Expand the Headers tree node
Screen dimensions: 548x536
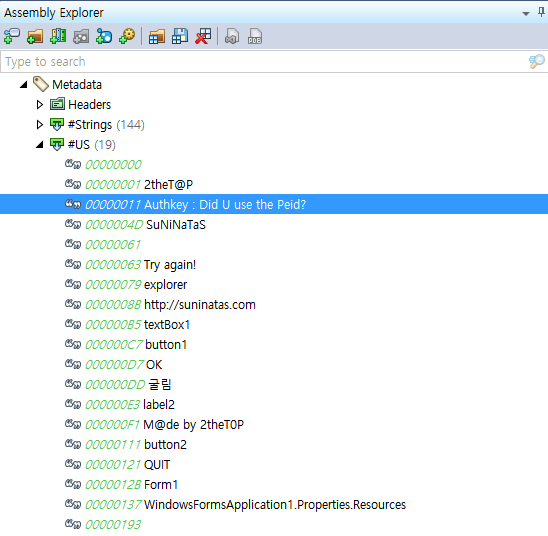(x=40, y=104)
